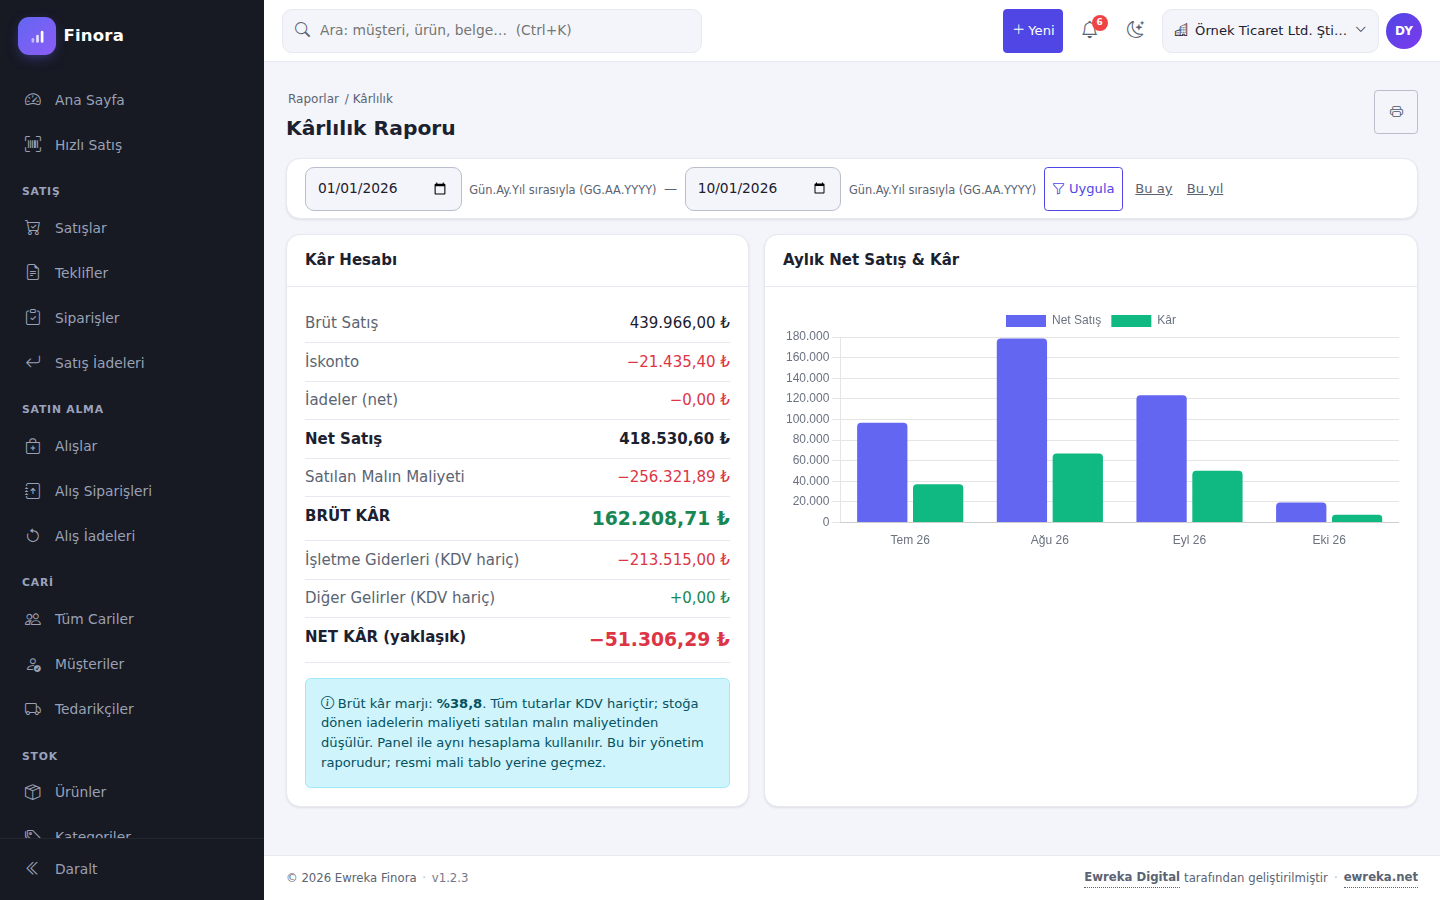Click the Alış İadeleri refresh icon
This screenshot has height=900, width=1440.
33,536
